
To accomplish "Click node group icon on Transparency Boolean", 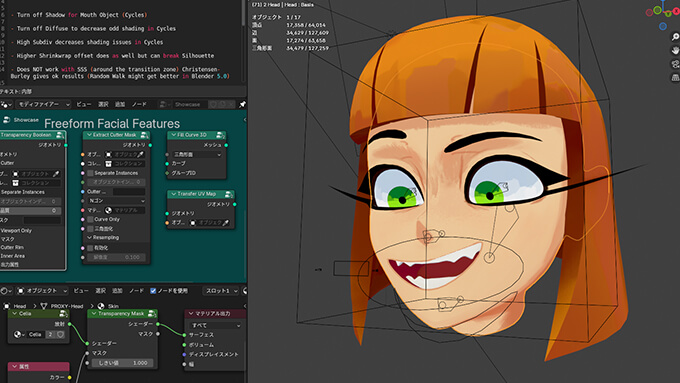I will [60, 135].
